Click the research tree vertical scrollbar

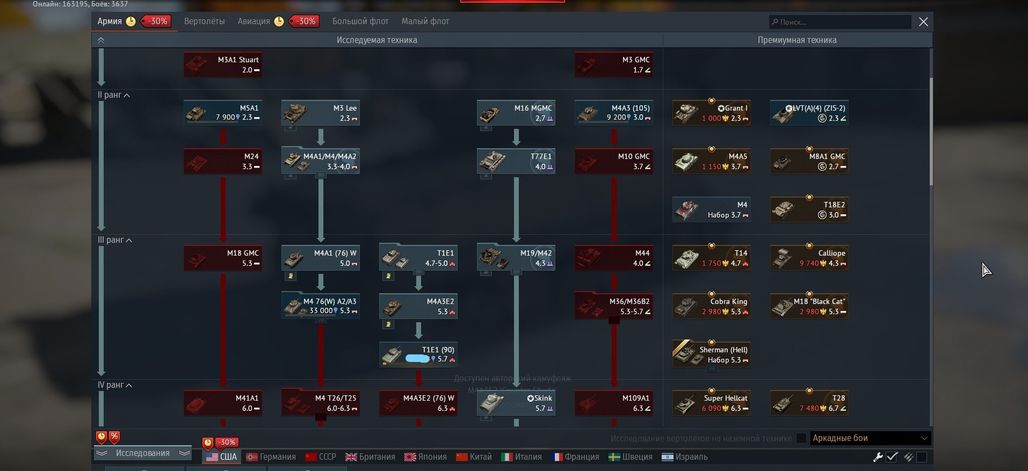point(930,131)
